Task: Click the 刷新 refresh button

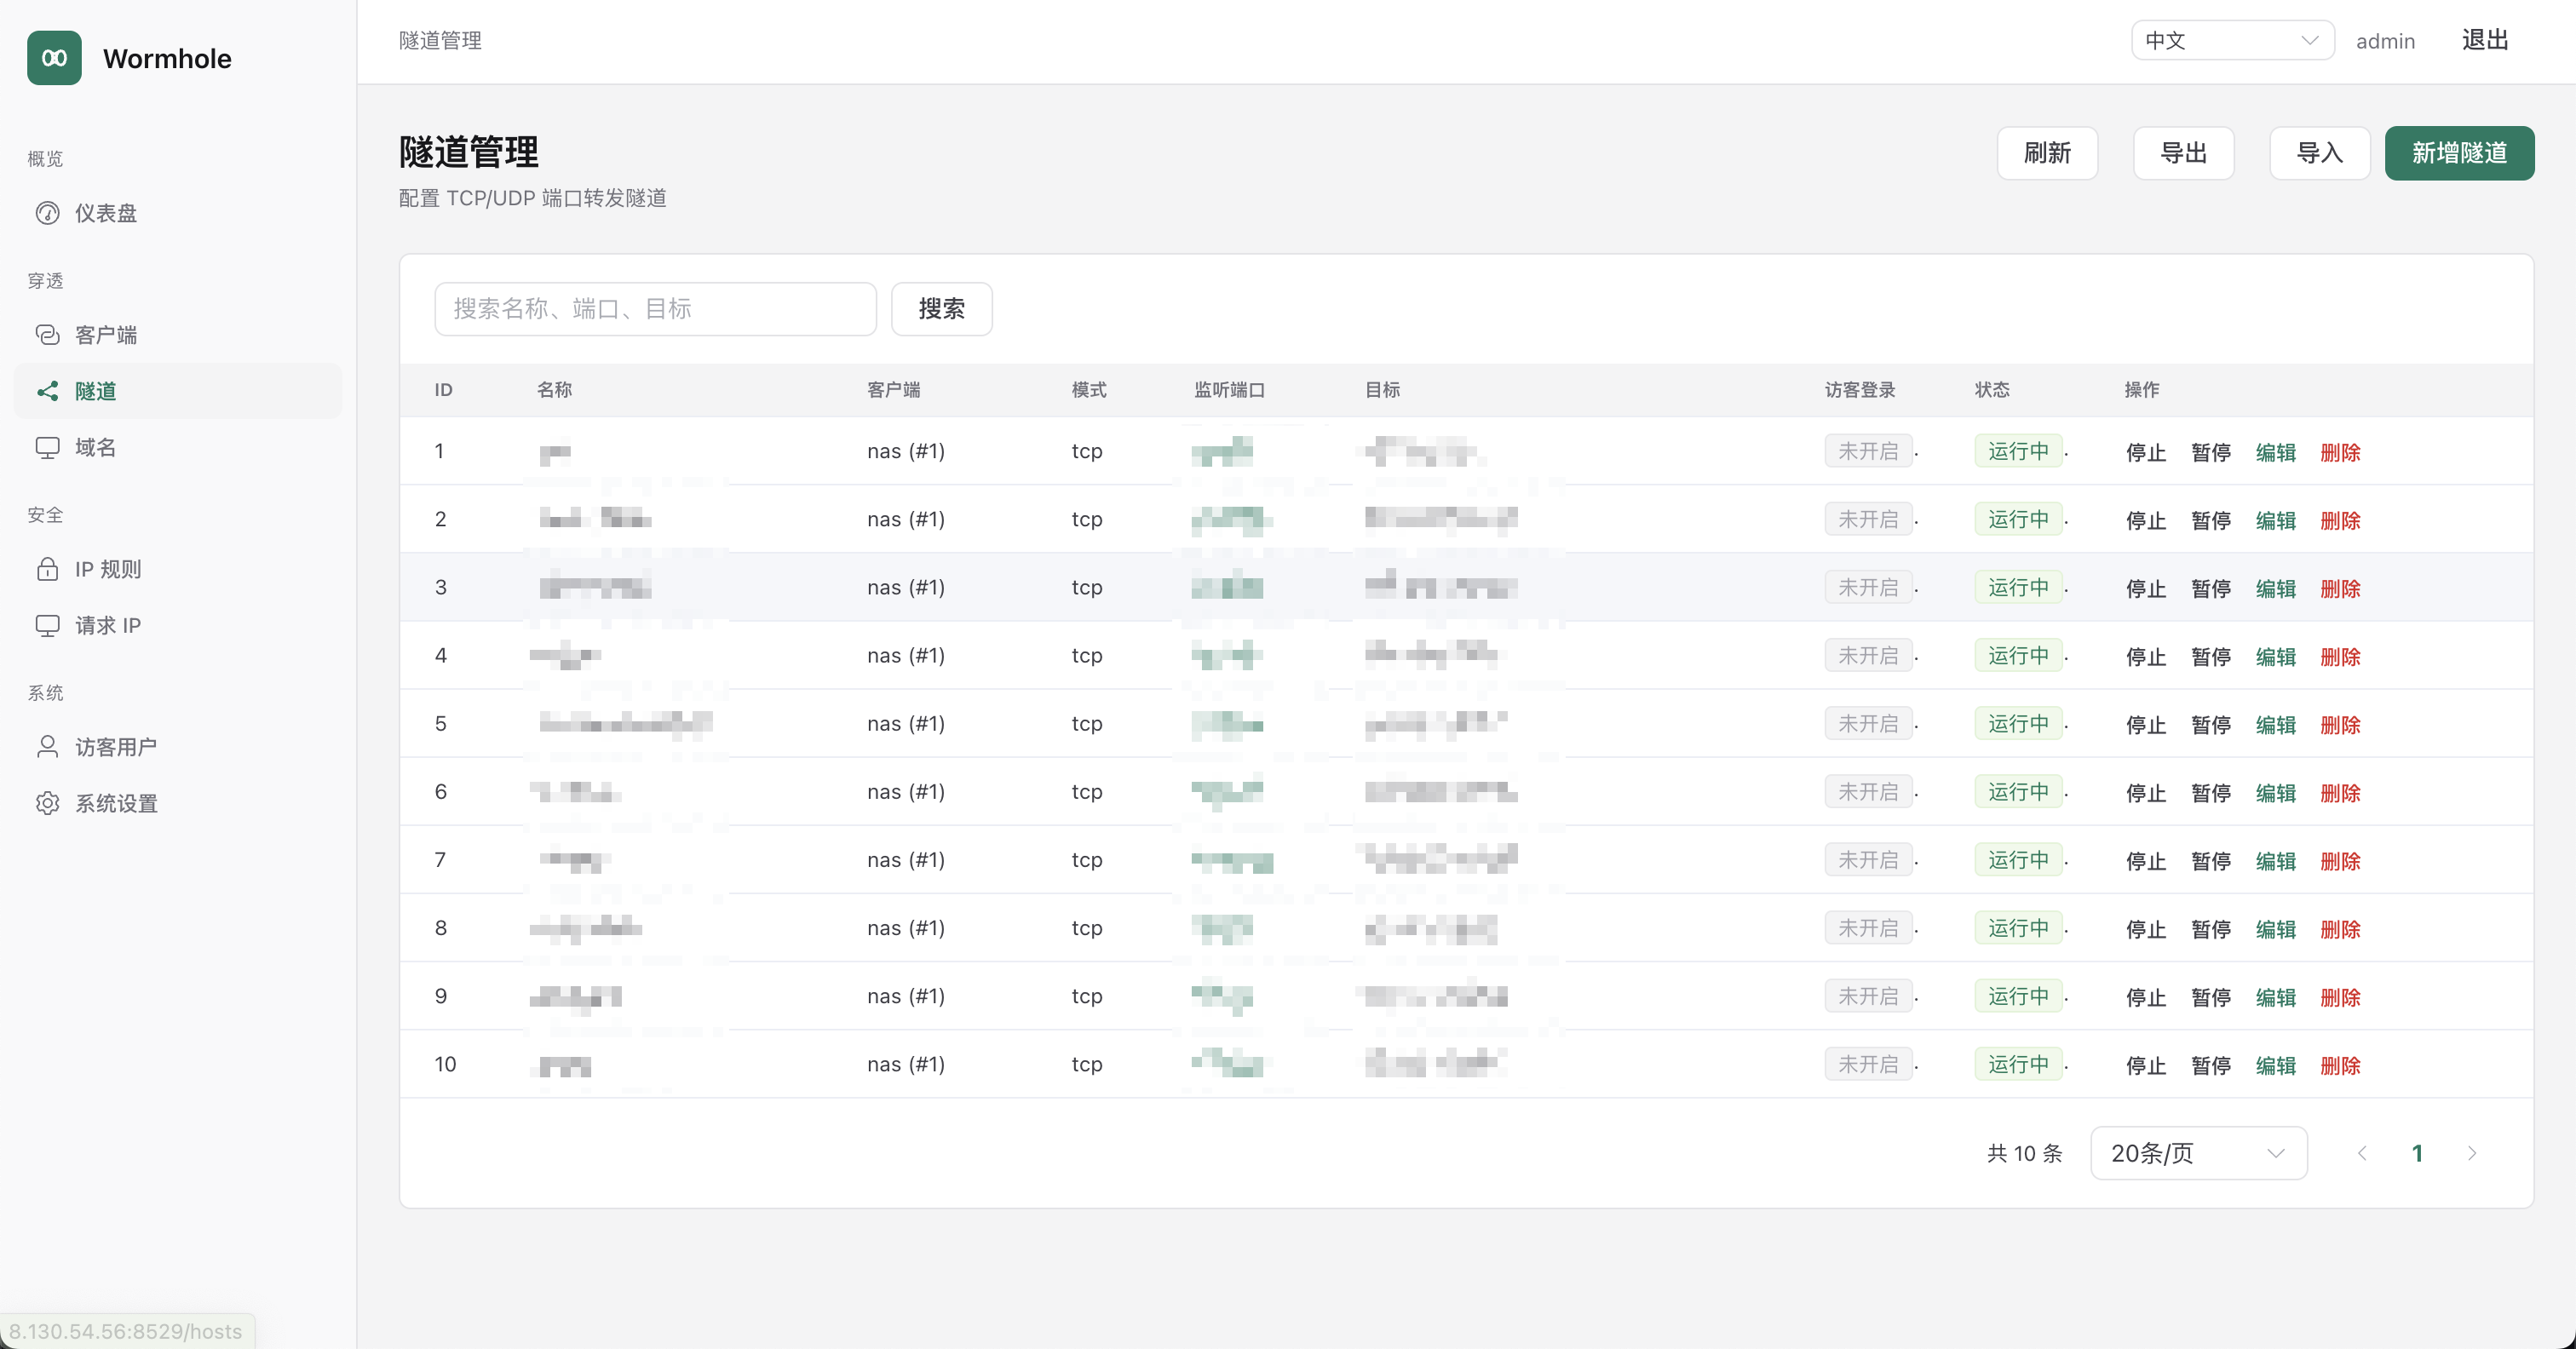Action: point(2047,153)
